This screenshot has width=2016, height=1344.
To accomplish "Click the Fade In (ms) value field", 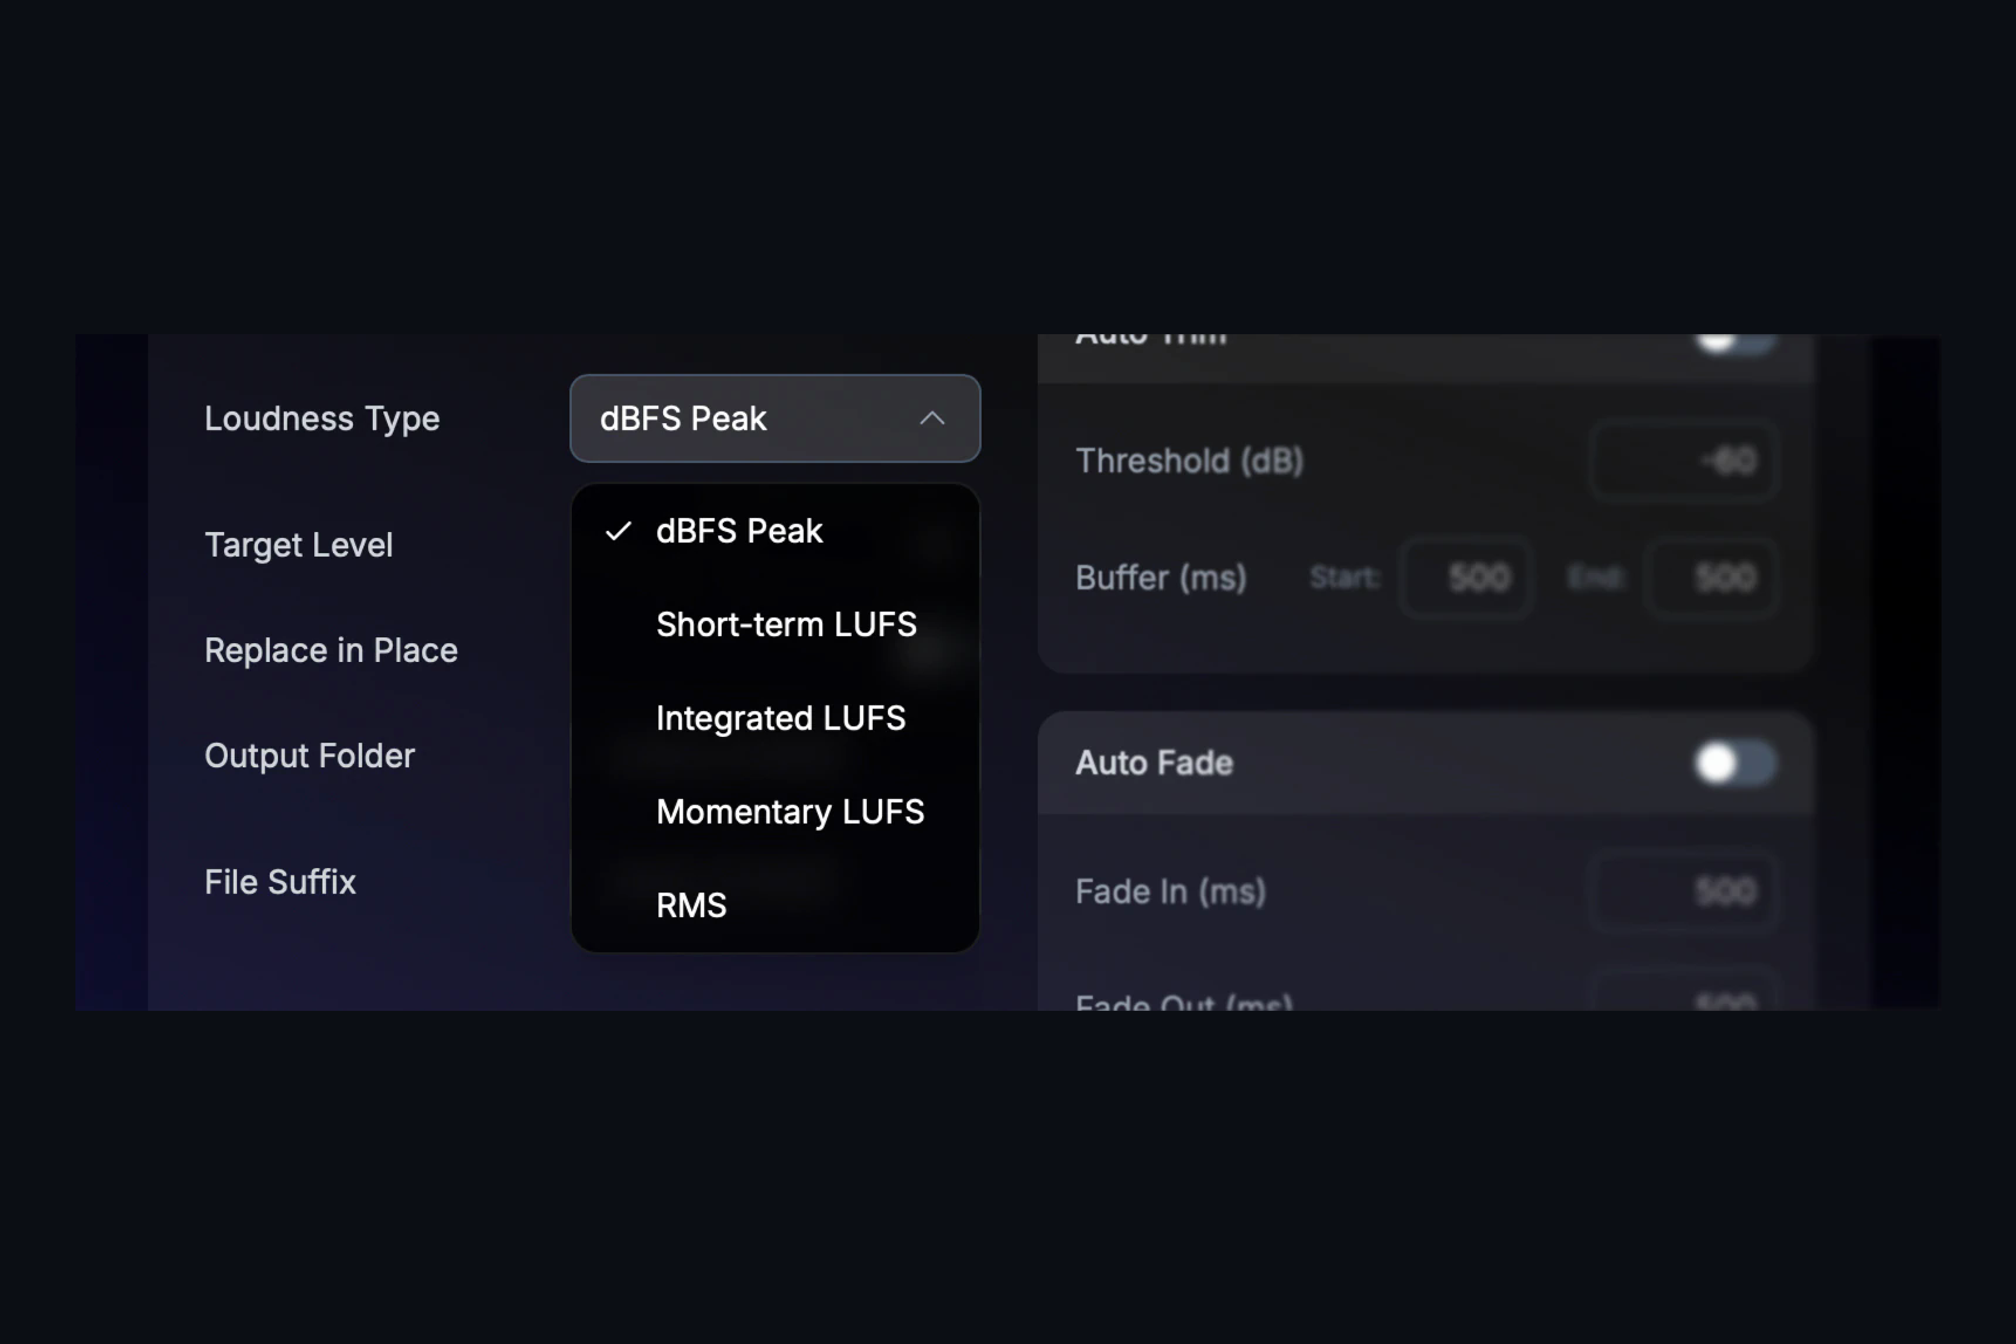I will (1683, 891).
